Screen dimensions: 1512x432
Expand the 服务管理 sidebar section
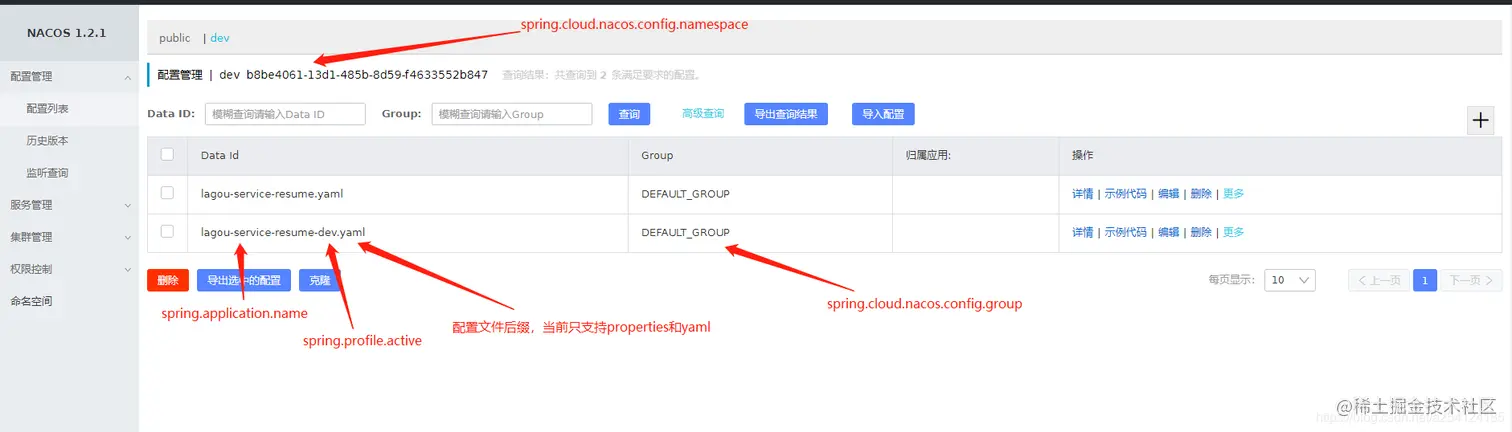(69, 205)
